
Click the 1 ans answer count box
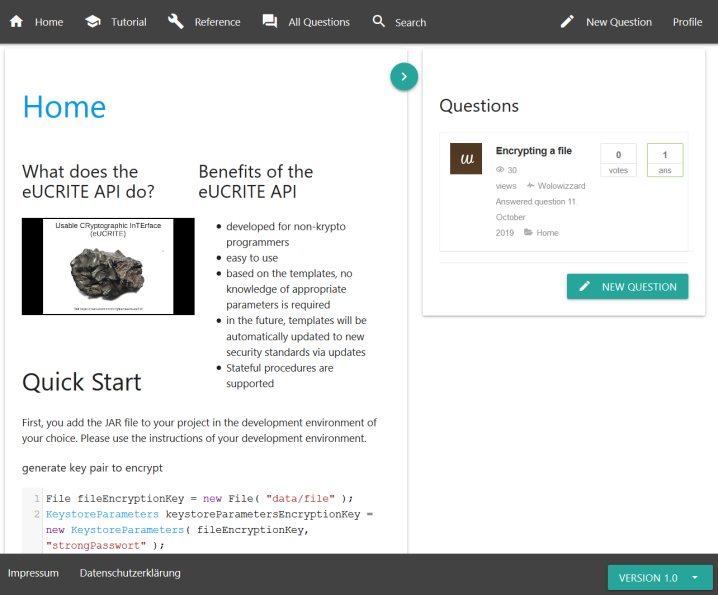click(x=665, y=160)
